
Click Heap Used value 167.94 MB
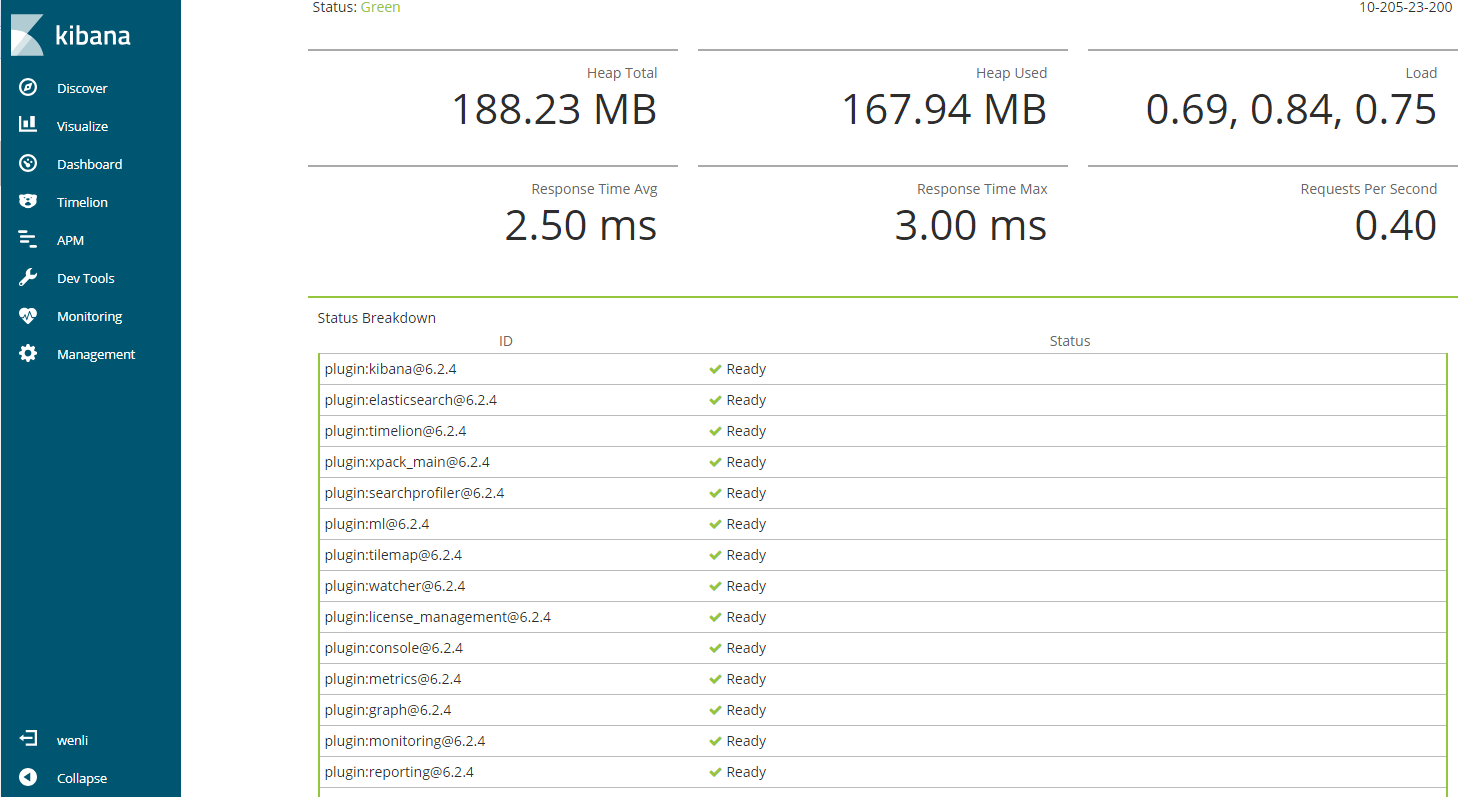944,109
